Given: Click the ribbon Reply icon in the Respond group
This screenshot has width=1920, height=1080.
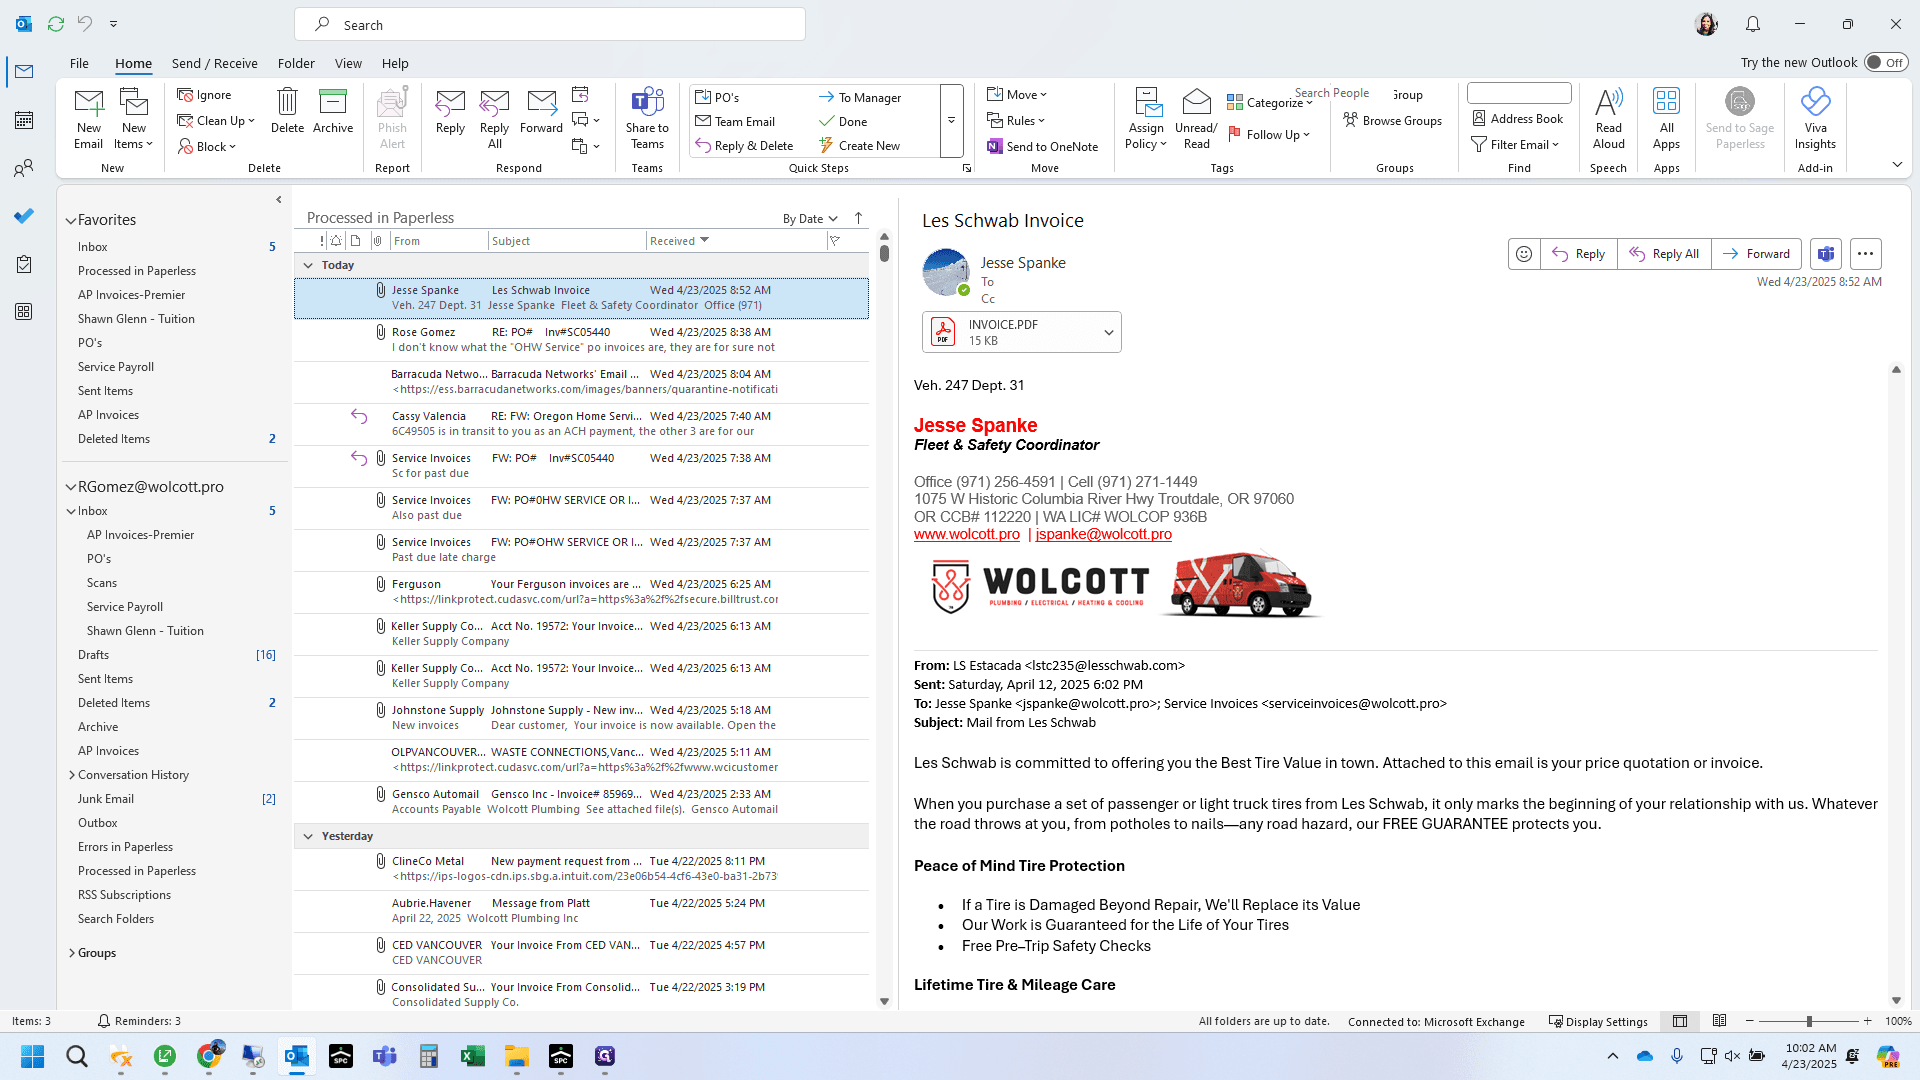Looking at the screenshot, I should (450, 111).
